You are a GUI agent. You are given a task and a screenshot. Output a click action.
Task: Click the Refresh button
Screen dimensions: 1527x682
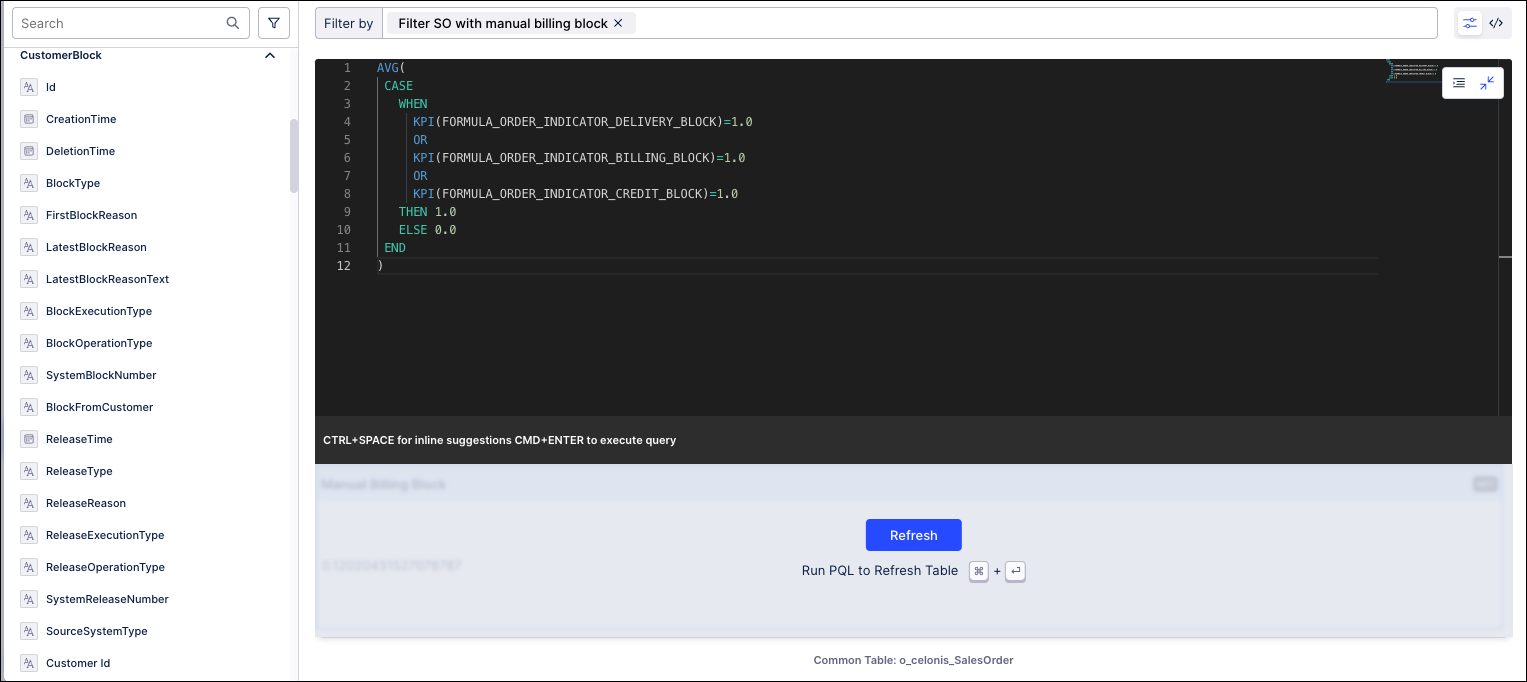click(x=914, y=535)
